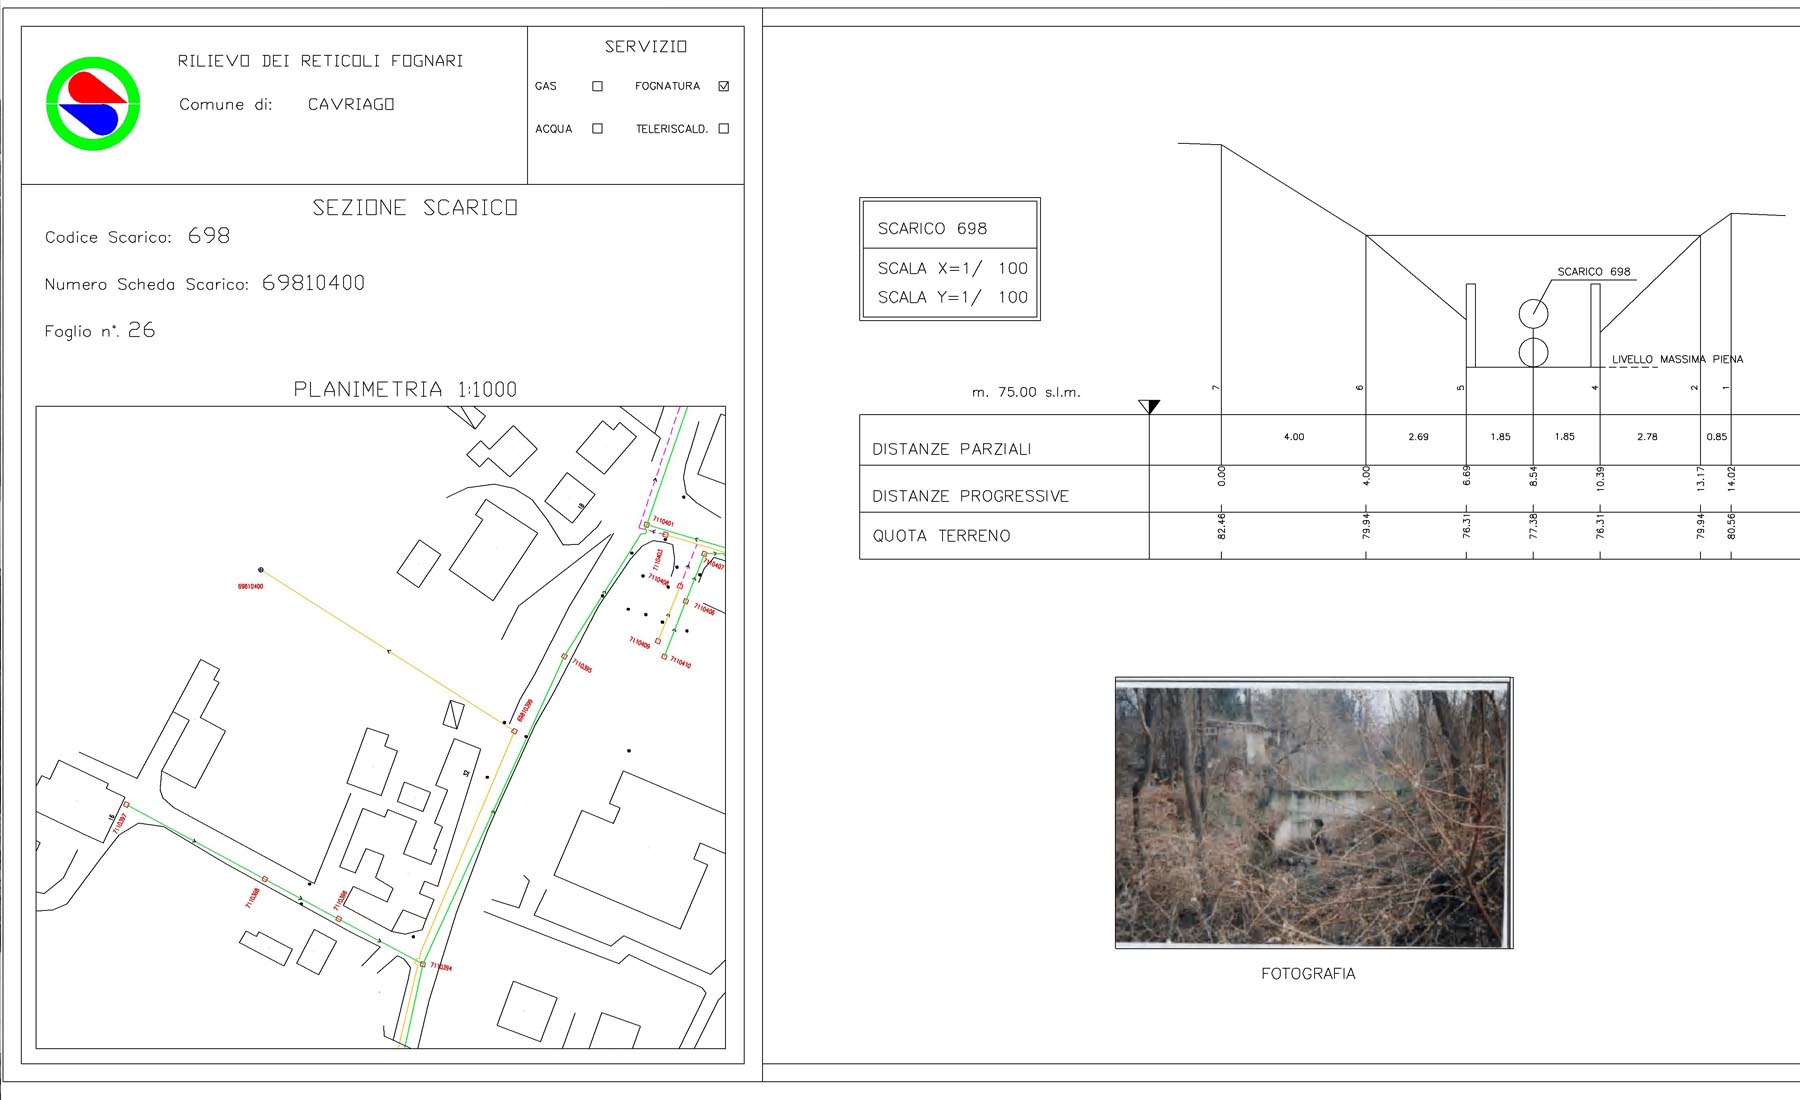Click map manhole label '7110401'
1800x1100 pixels.
[x=663, y=522]
